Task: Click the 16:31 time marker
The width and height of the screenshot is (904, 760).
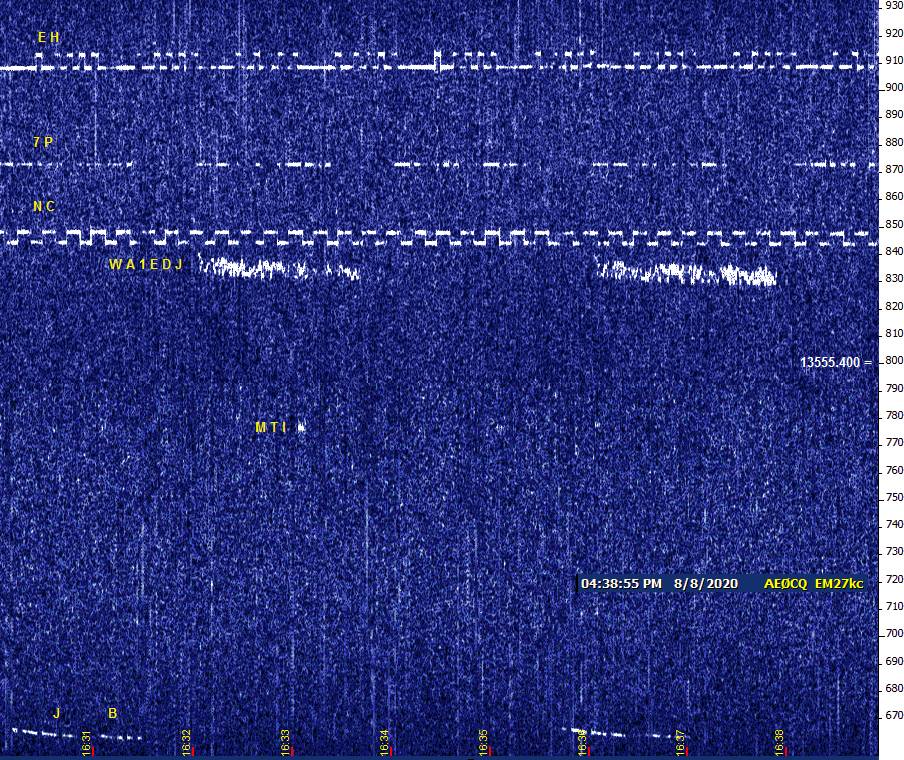Action: coord(87,742)
